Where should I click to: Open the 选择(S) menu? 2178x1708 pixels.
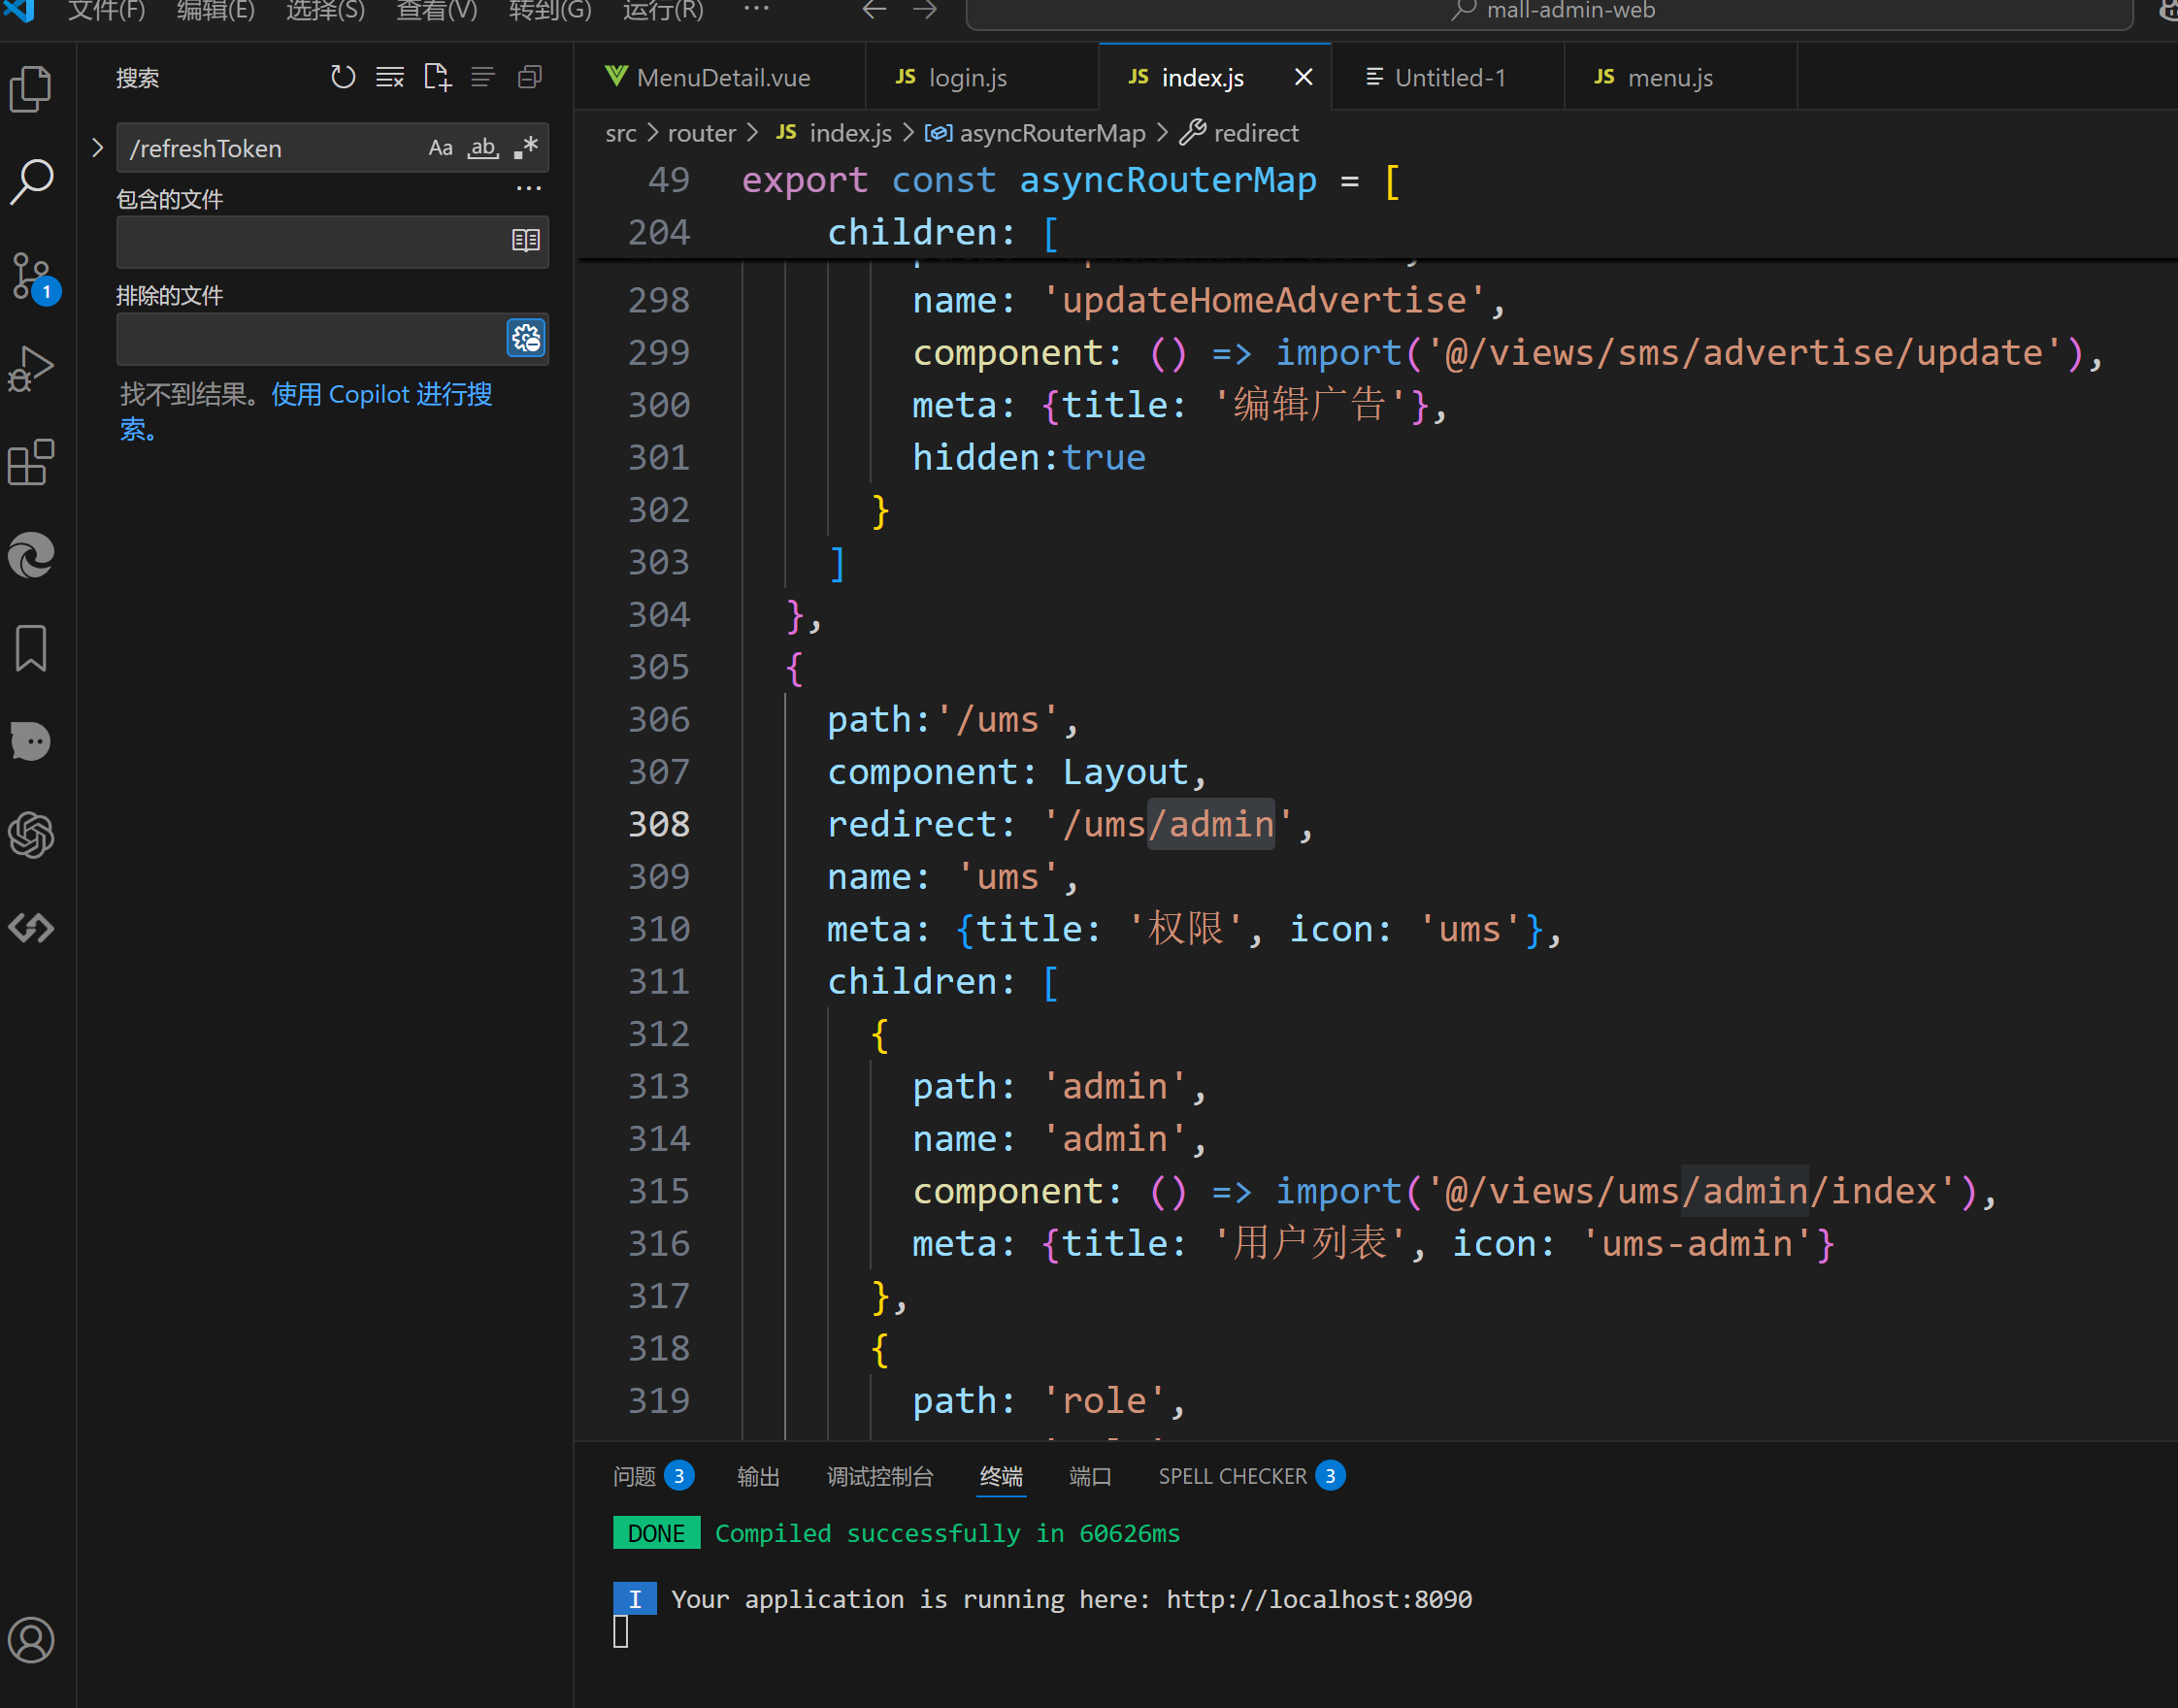tap(326, 11)
